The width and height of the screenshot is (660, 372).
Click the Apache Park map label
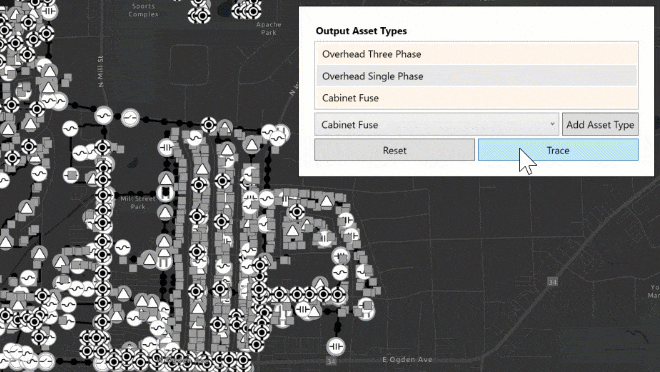click(269, 29)
